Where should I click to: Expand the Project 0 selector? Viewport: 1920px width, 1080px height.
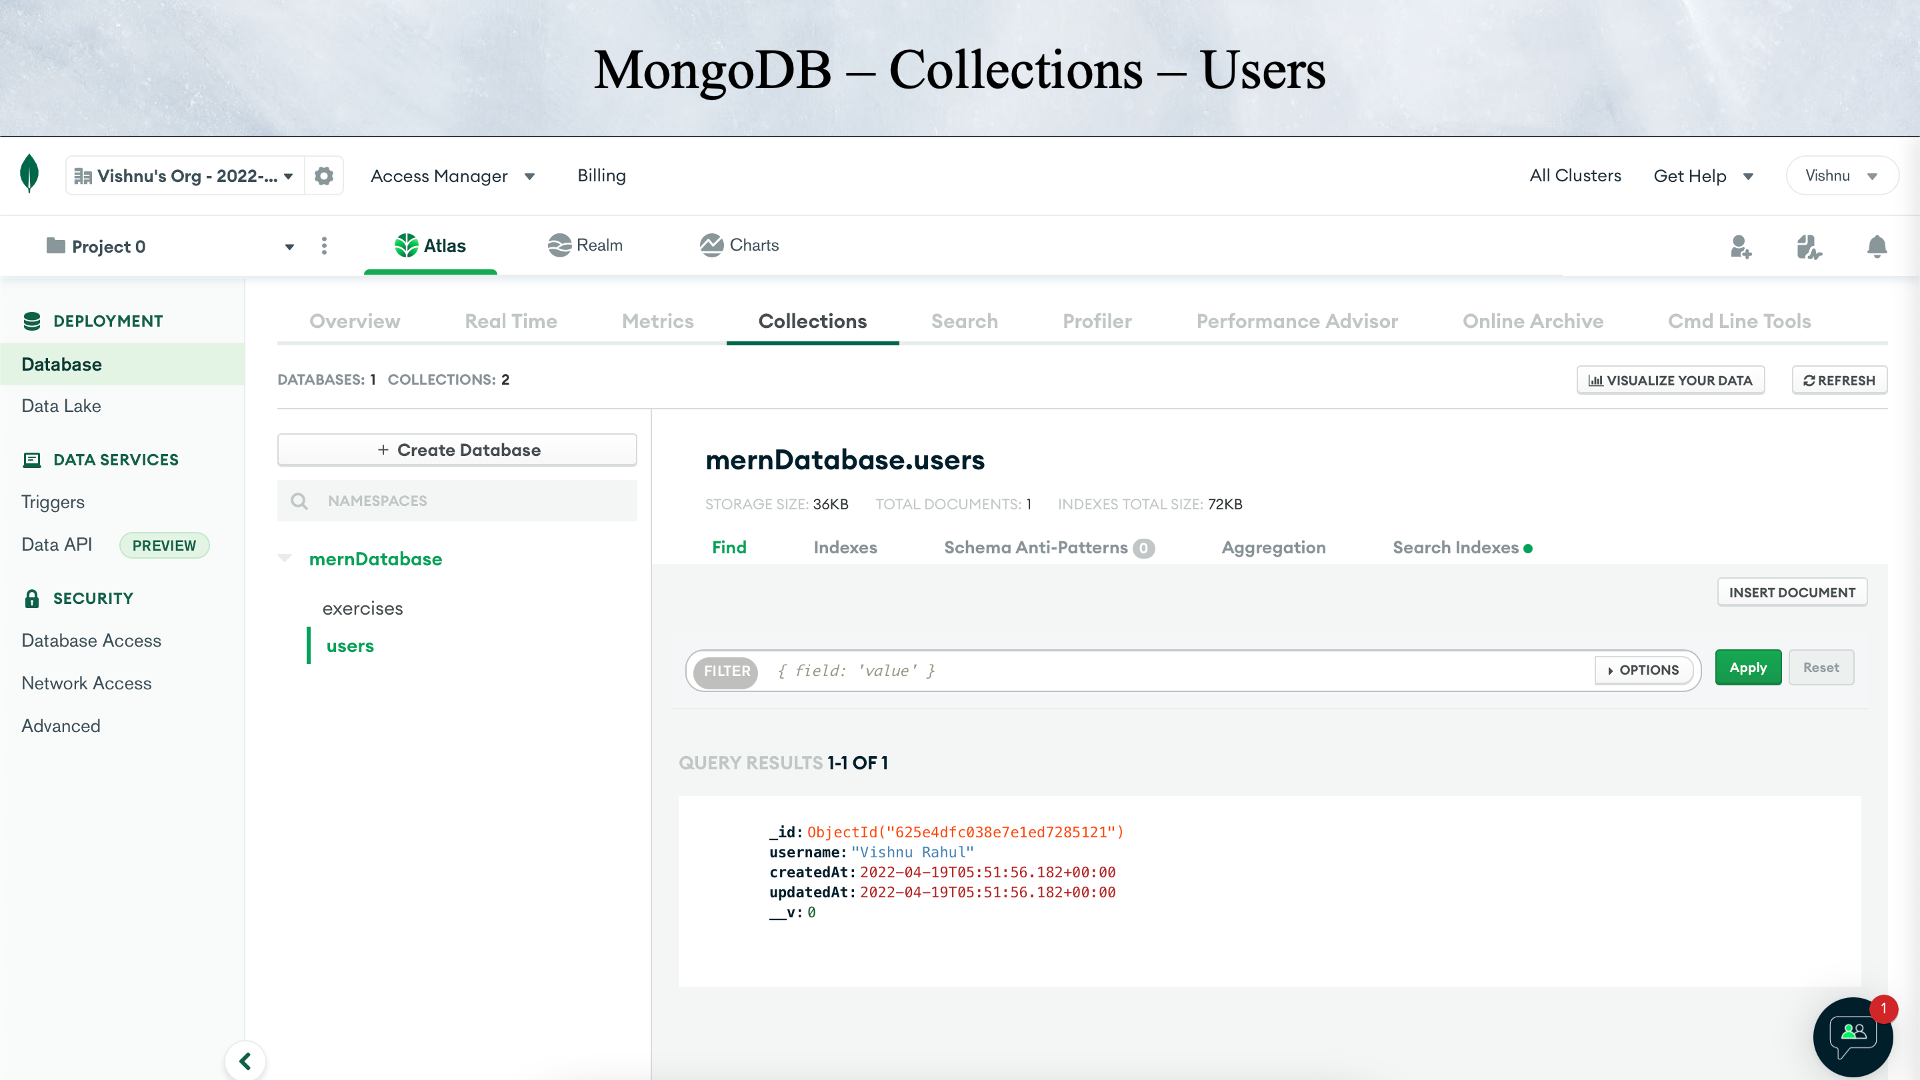[289, 246]
